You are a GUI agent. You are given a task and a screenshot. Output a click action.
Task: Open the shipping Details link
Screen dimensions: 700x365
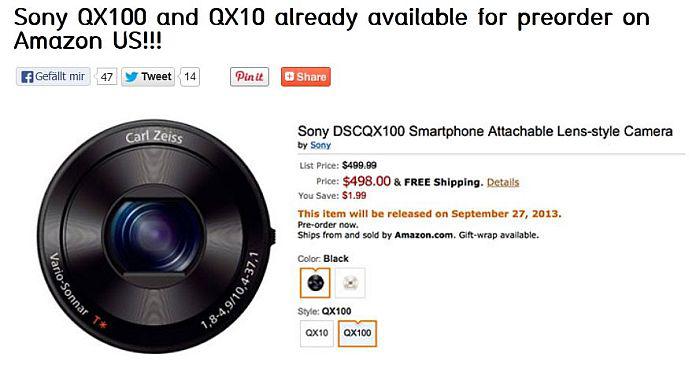tap(503, 182)
